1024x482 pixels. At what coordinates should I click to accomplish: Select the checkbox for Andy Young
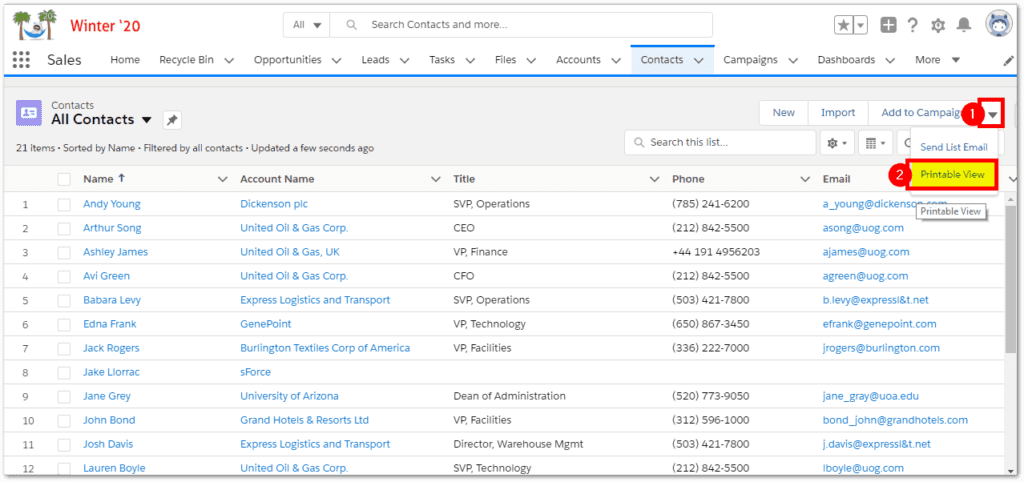[x=64, y=204]
